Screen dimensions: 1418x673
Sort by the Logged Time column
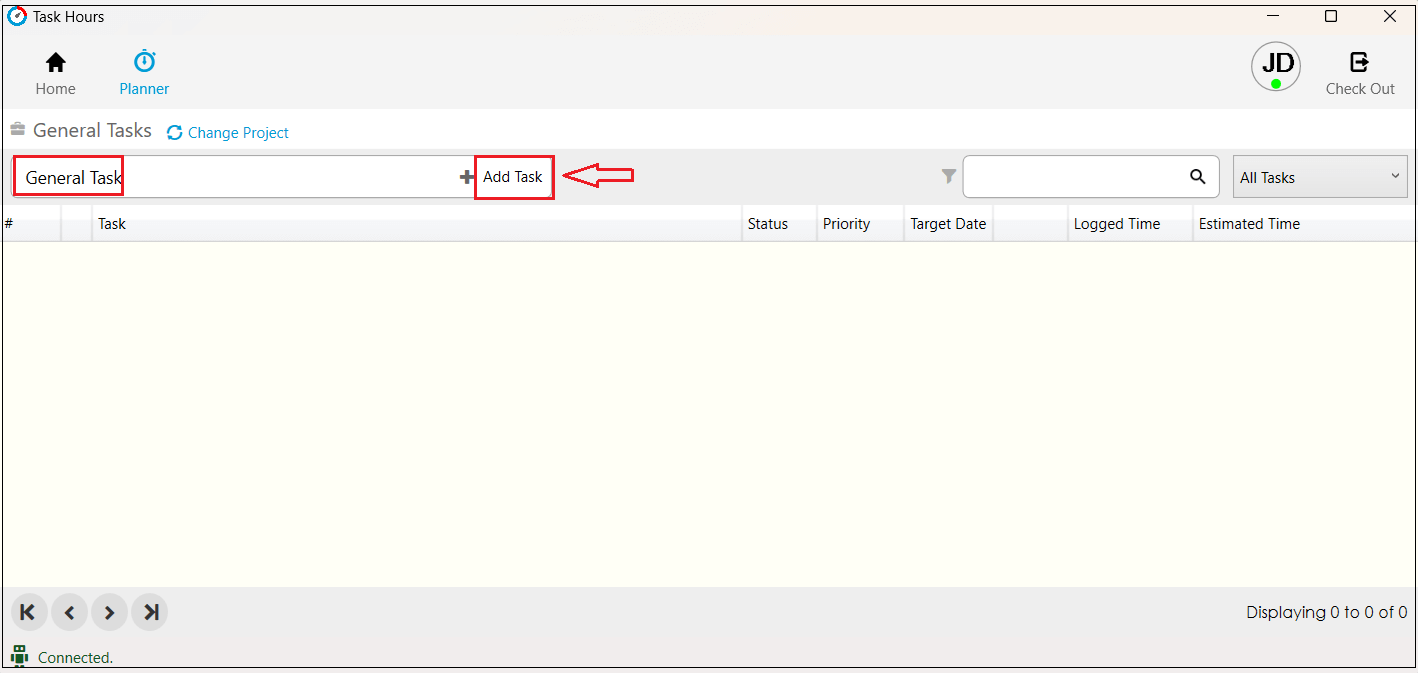tap(1130, 224)
